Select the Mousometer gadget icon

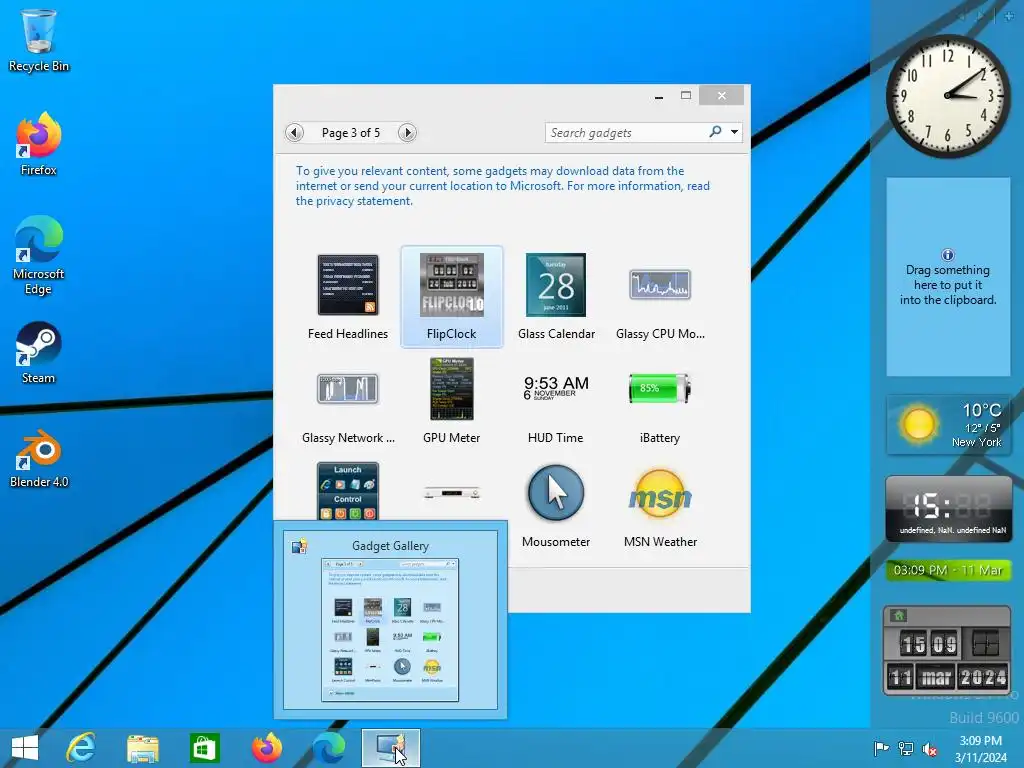point(556,493)
